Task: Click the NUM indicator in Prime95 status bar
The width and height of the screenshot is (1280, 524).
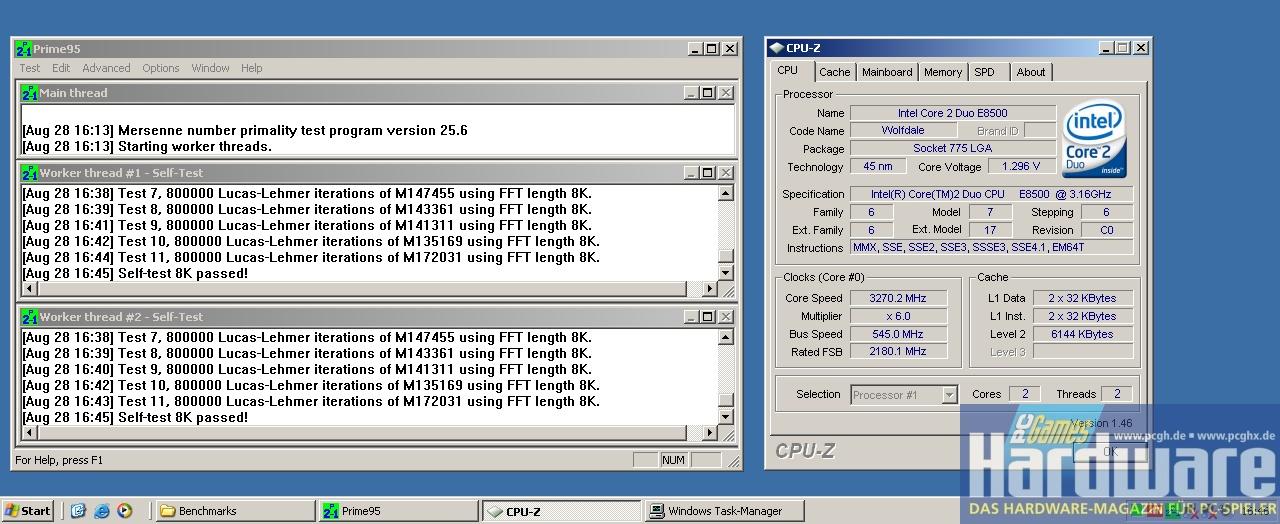Action: pos(673,460)
